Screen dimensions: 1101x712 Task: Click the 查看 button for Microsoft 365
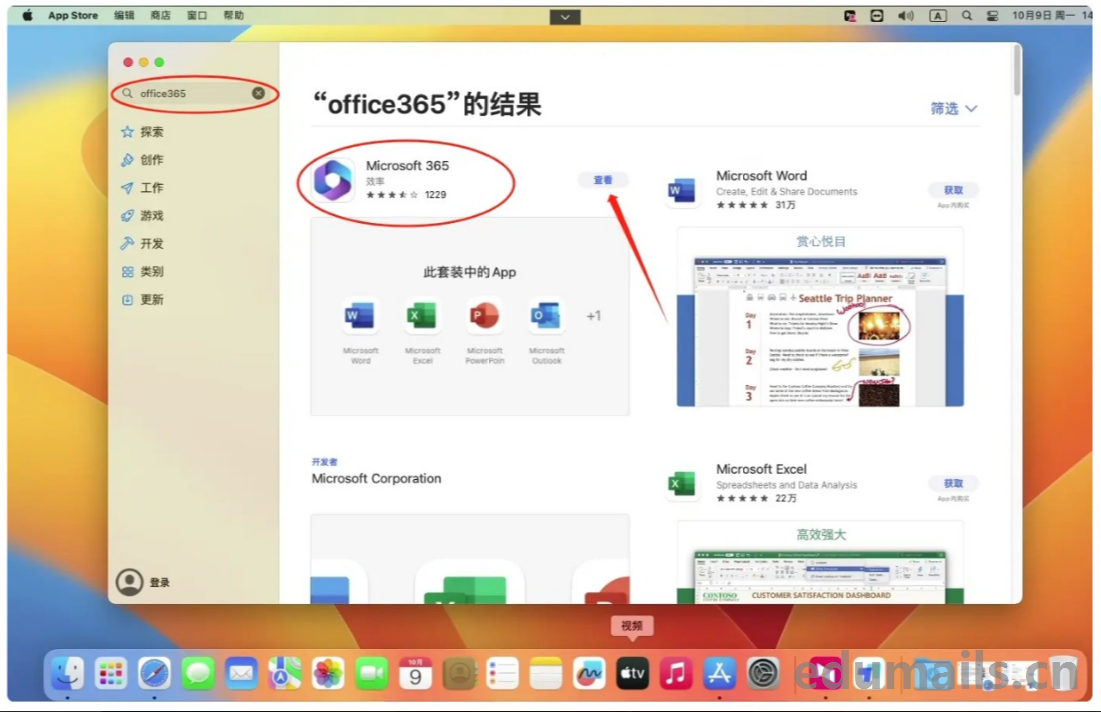[603, 180]
